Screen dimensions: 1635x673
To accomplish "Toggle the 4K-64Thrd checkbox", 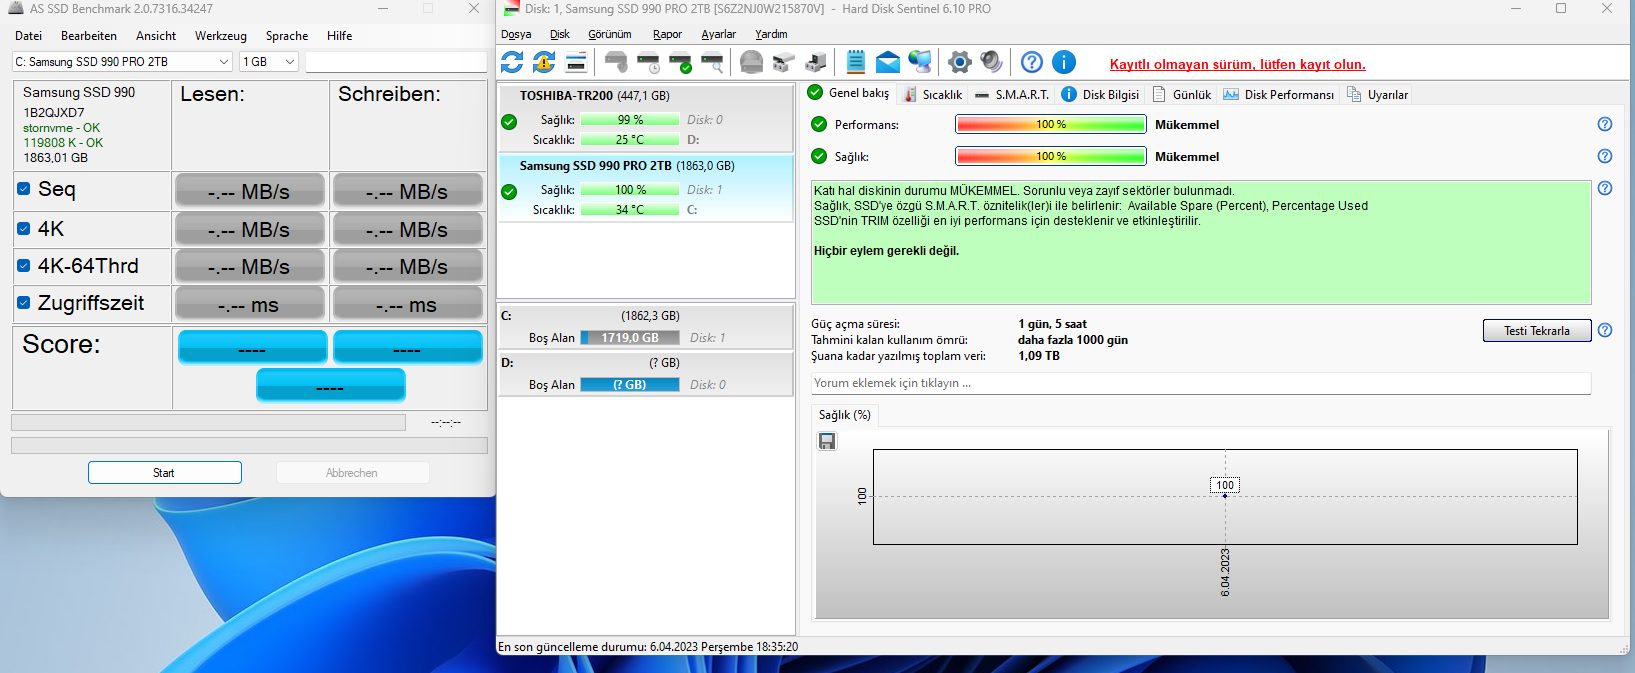I will tap(24, 265).
